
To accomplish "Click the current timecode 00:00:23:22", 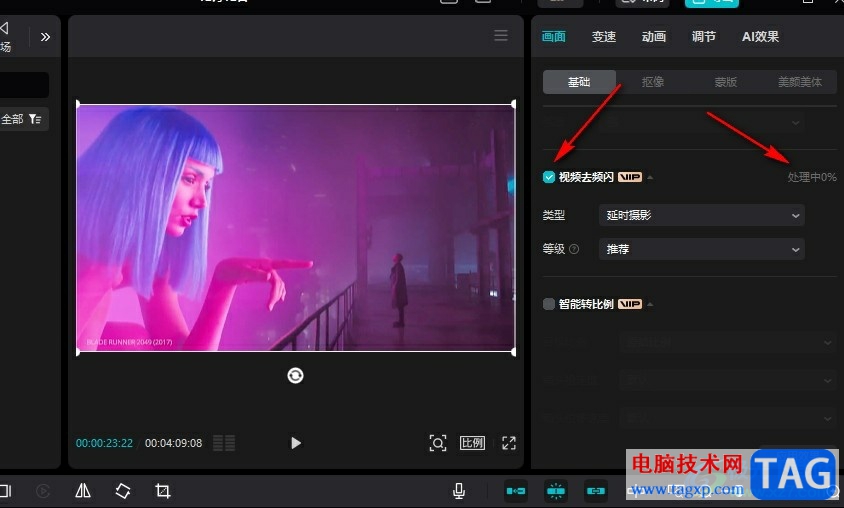I will tap(104, 443).
